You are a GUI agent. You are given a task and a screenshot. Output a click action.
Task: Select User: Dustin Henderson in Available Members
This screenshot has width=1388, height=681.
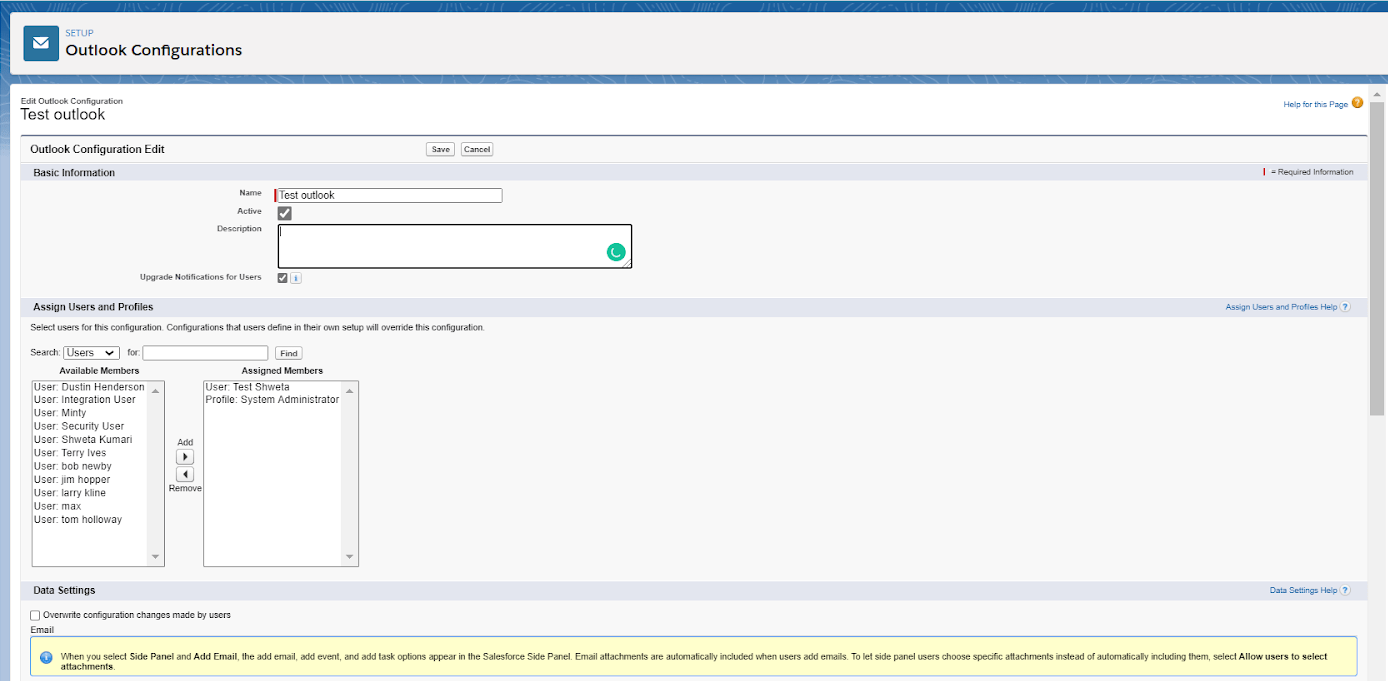[89, 387]
